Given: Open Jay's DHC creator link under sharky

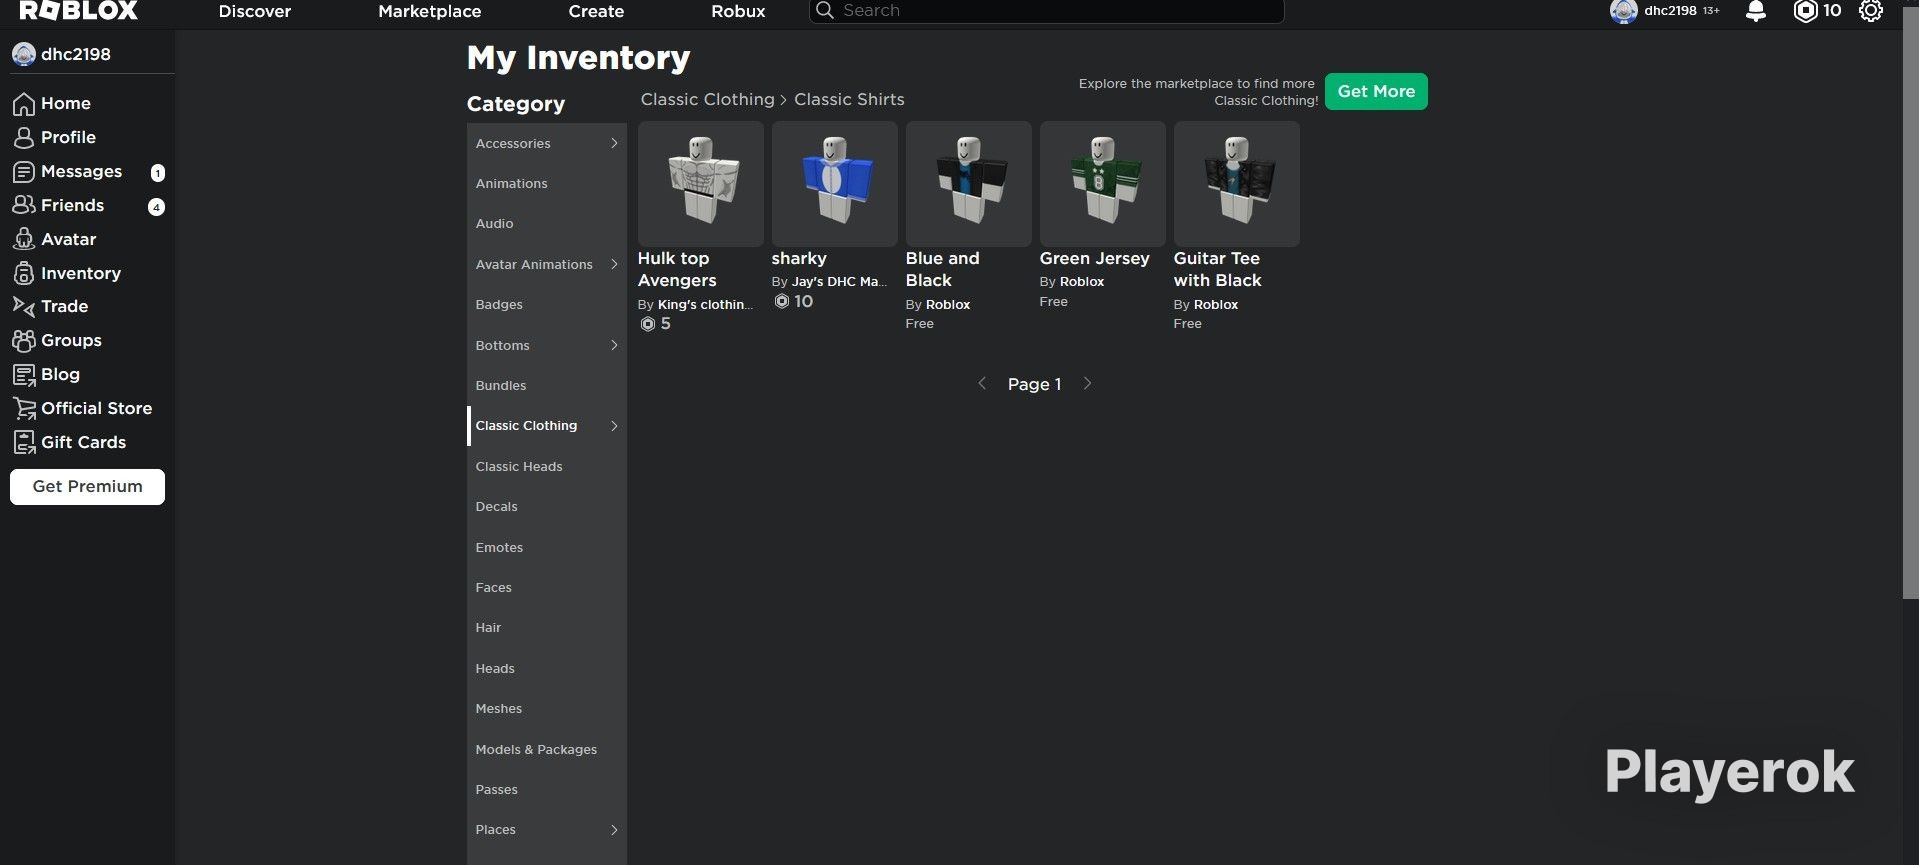Looking at the screenshot, I should point(839,282).
